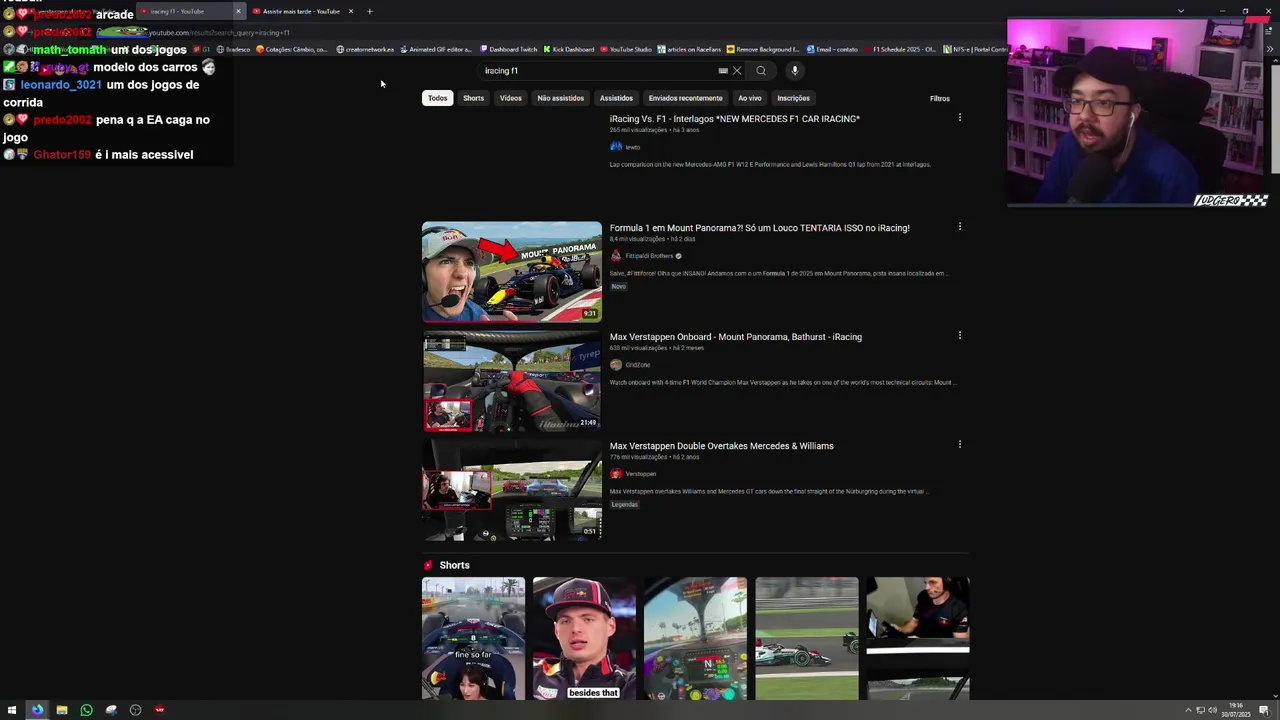Open more options for iRacing Vs. F1 Interlagos video
This screenshot has height=720, width=1280.
tap(960, 118)
